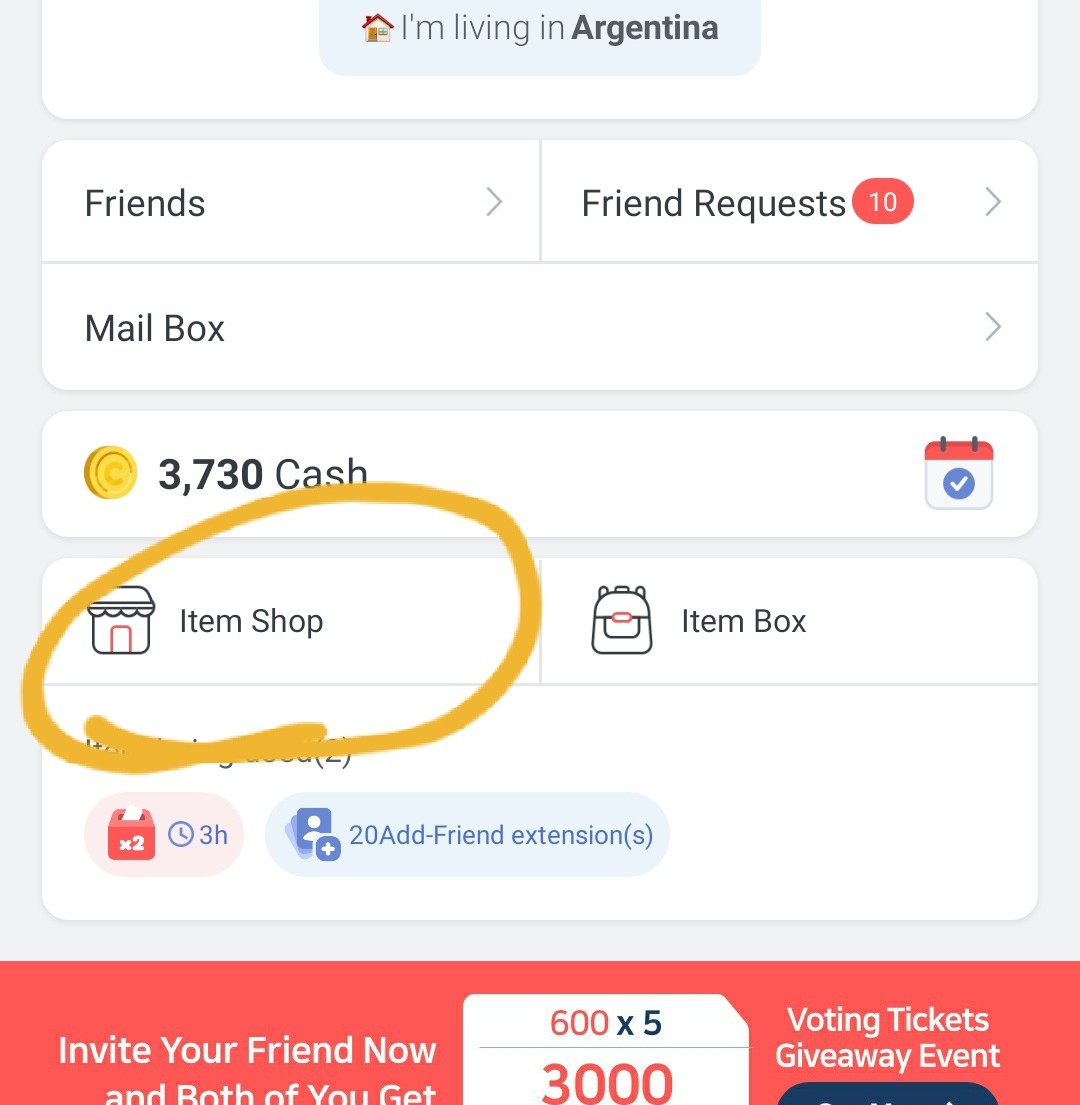This screenshot has height=1105, width=1080.
Task: Open the Friends list entry
Action: tap(145, 204)
